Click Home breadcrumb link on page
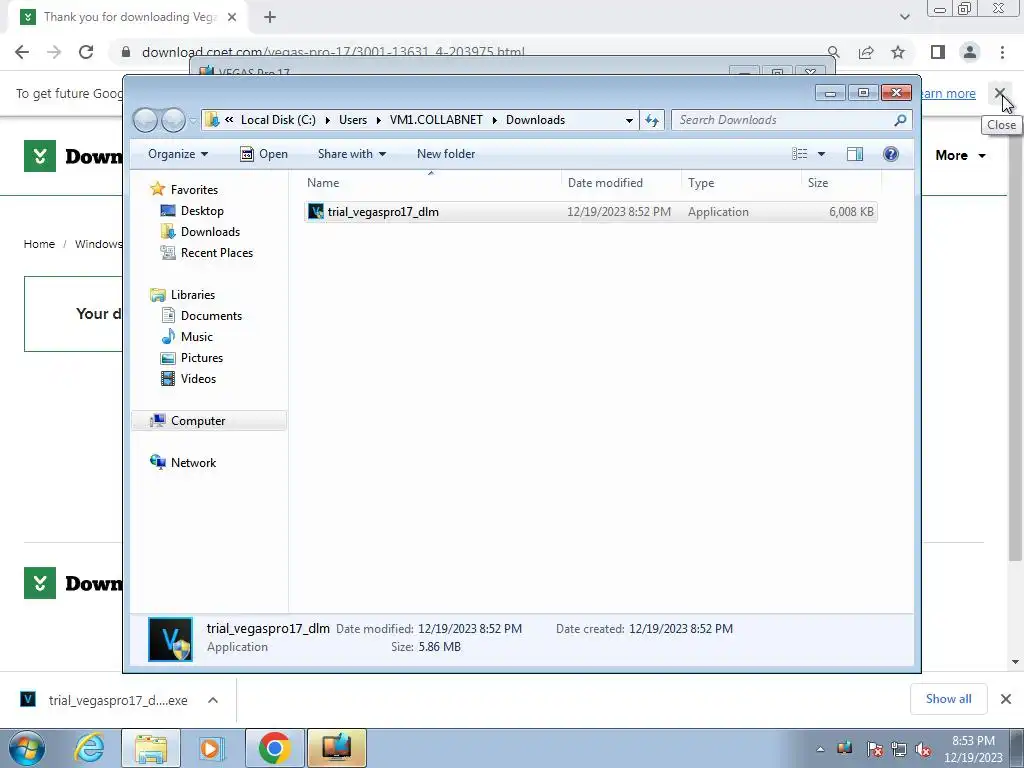This screenshot has height=768, width=1024. pos(39,244)
